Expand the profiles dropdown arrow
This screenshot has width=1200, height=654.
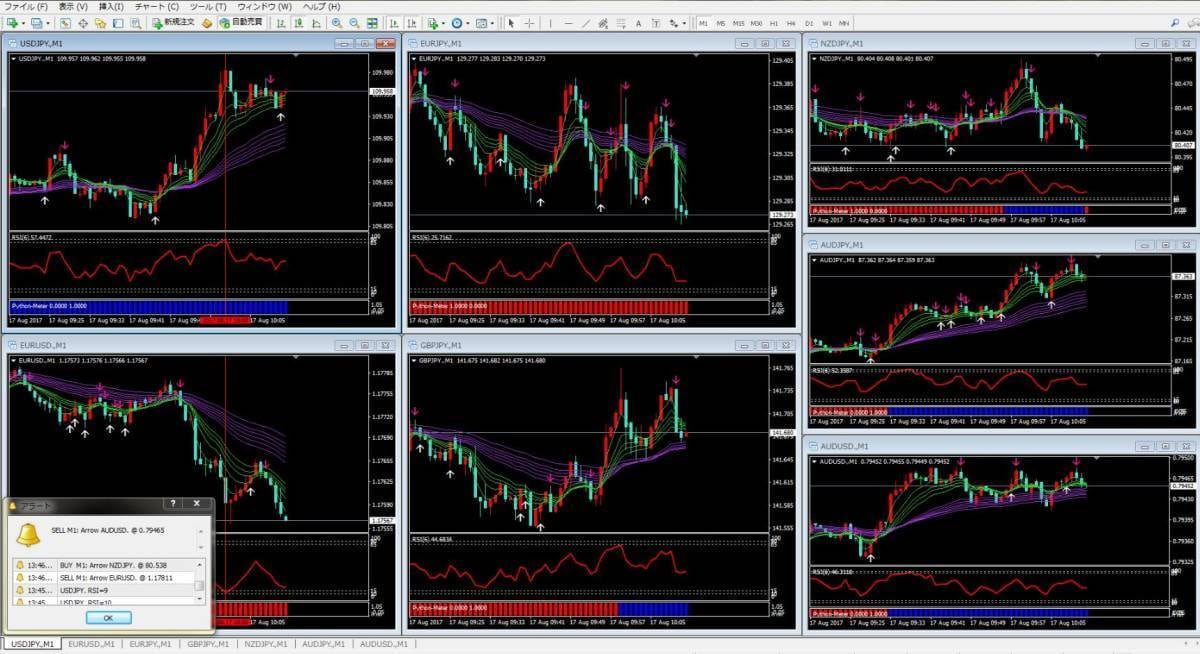point(48,23)
